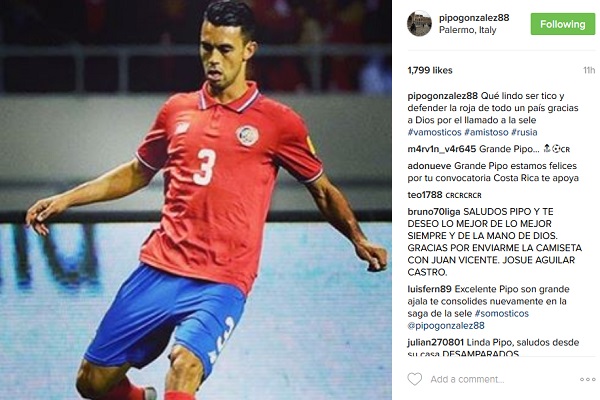Visit commenter julian270801 profile
The height and width of the screenshot is (400, 600).
click(x=435, y=342)
